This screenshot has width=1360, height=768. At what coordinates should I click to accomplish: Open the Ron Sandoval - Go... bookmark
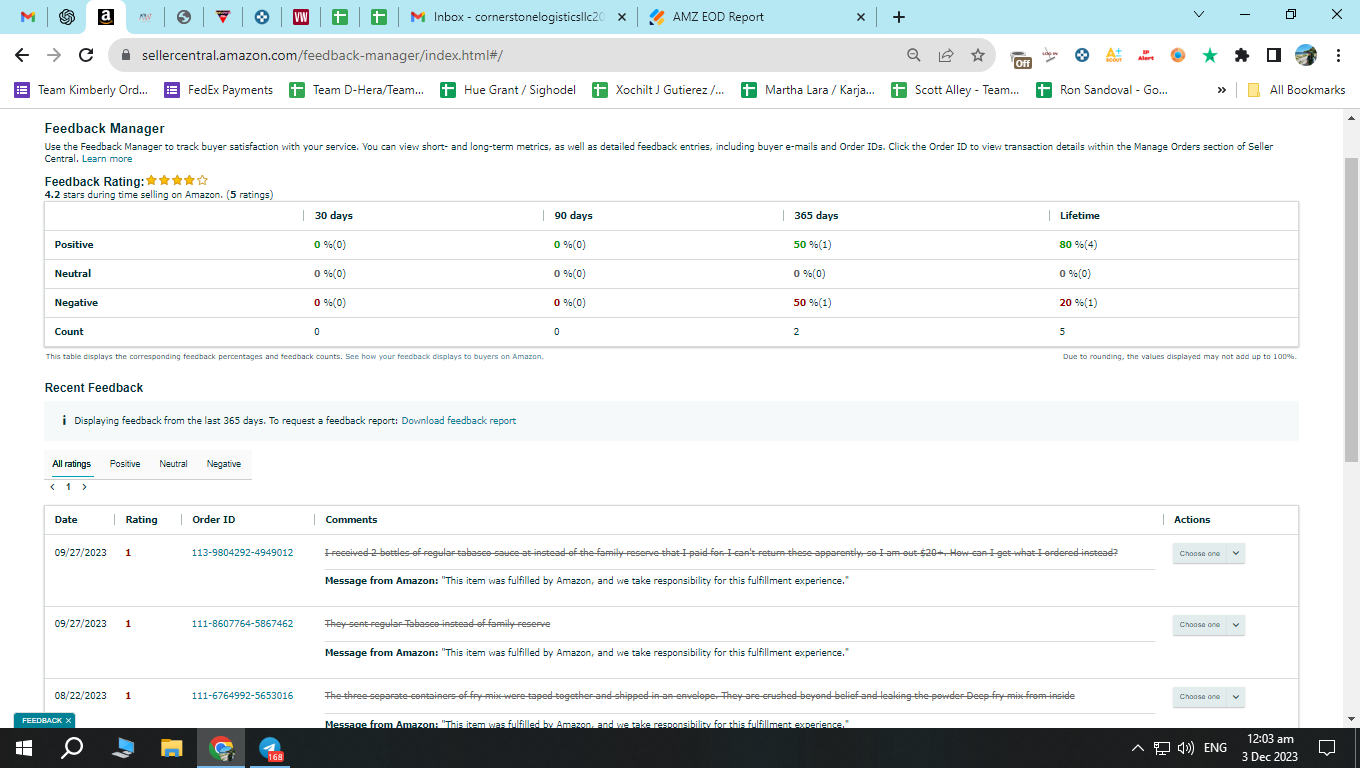pyautogui.click(x=1103, y=90)
